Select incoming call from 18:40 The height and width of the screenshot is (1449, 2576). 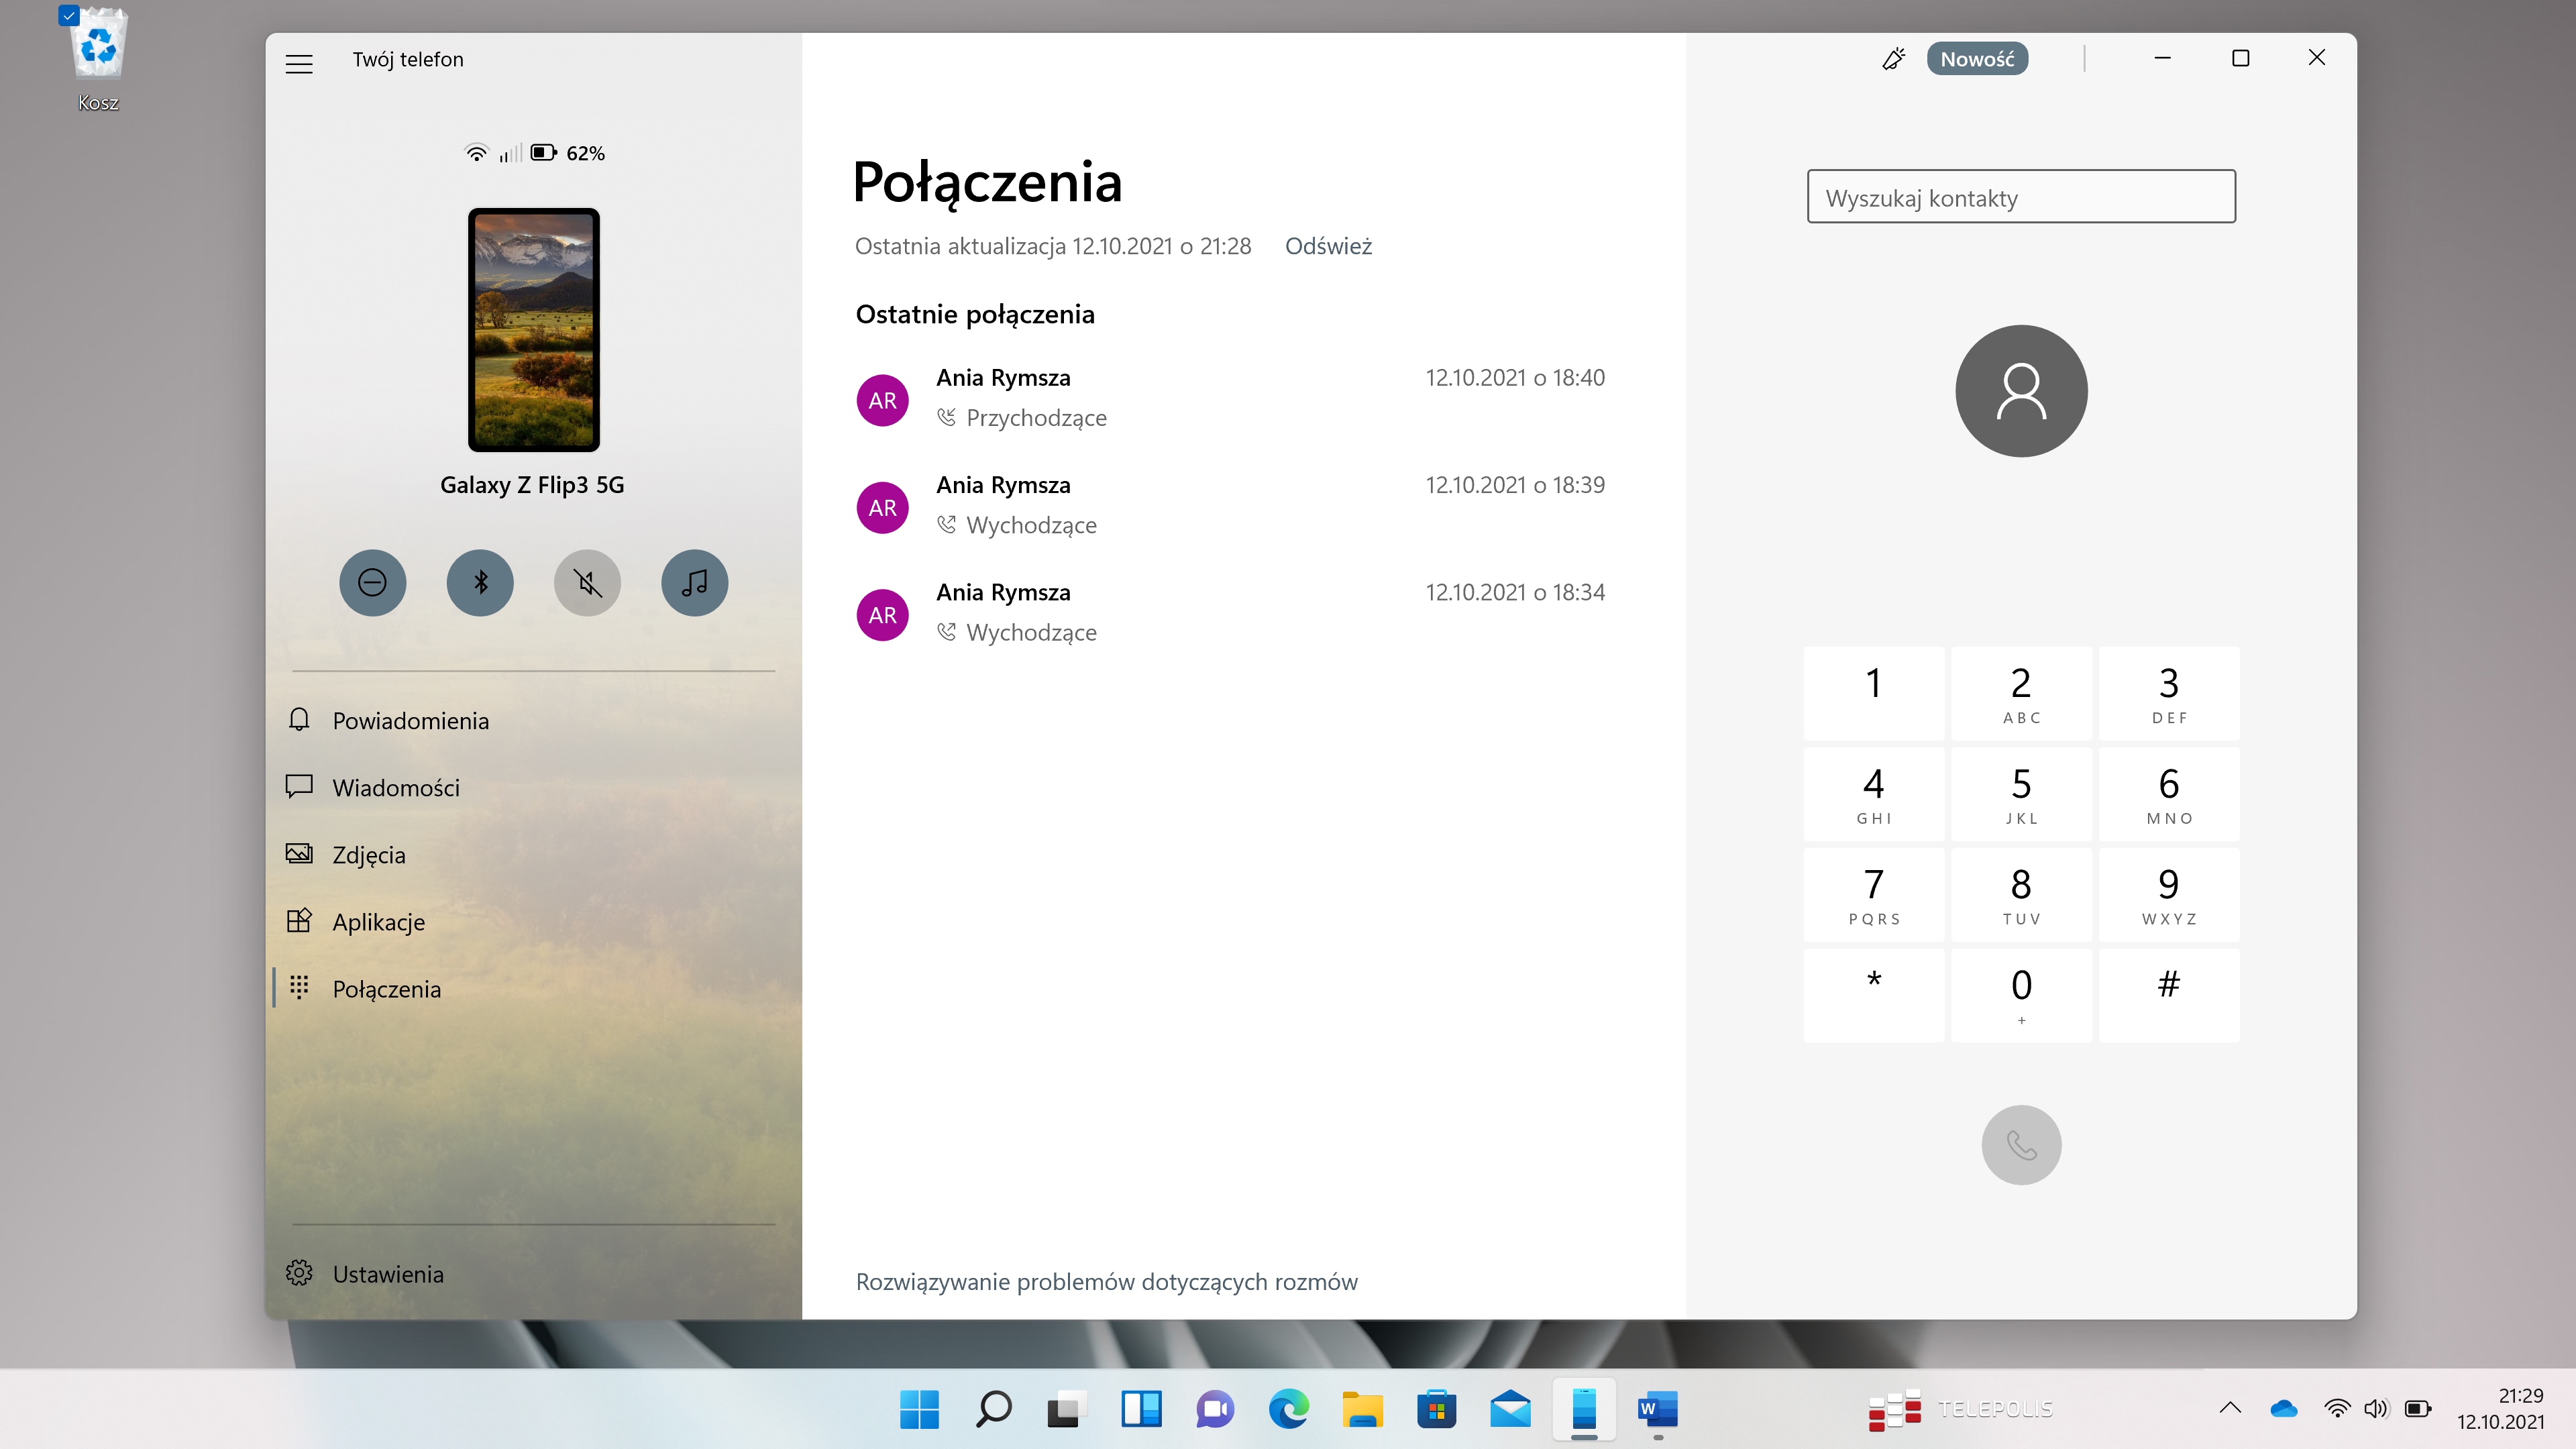[1230, 398]
